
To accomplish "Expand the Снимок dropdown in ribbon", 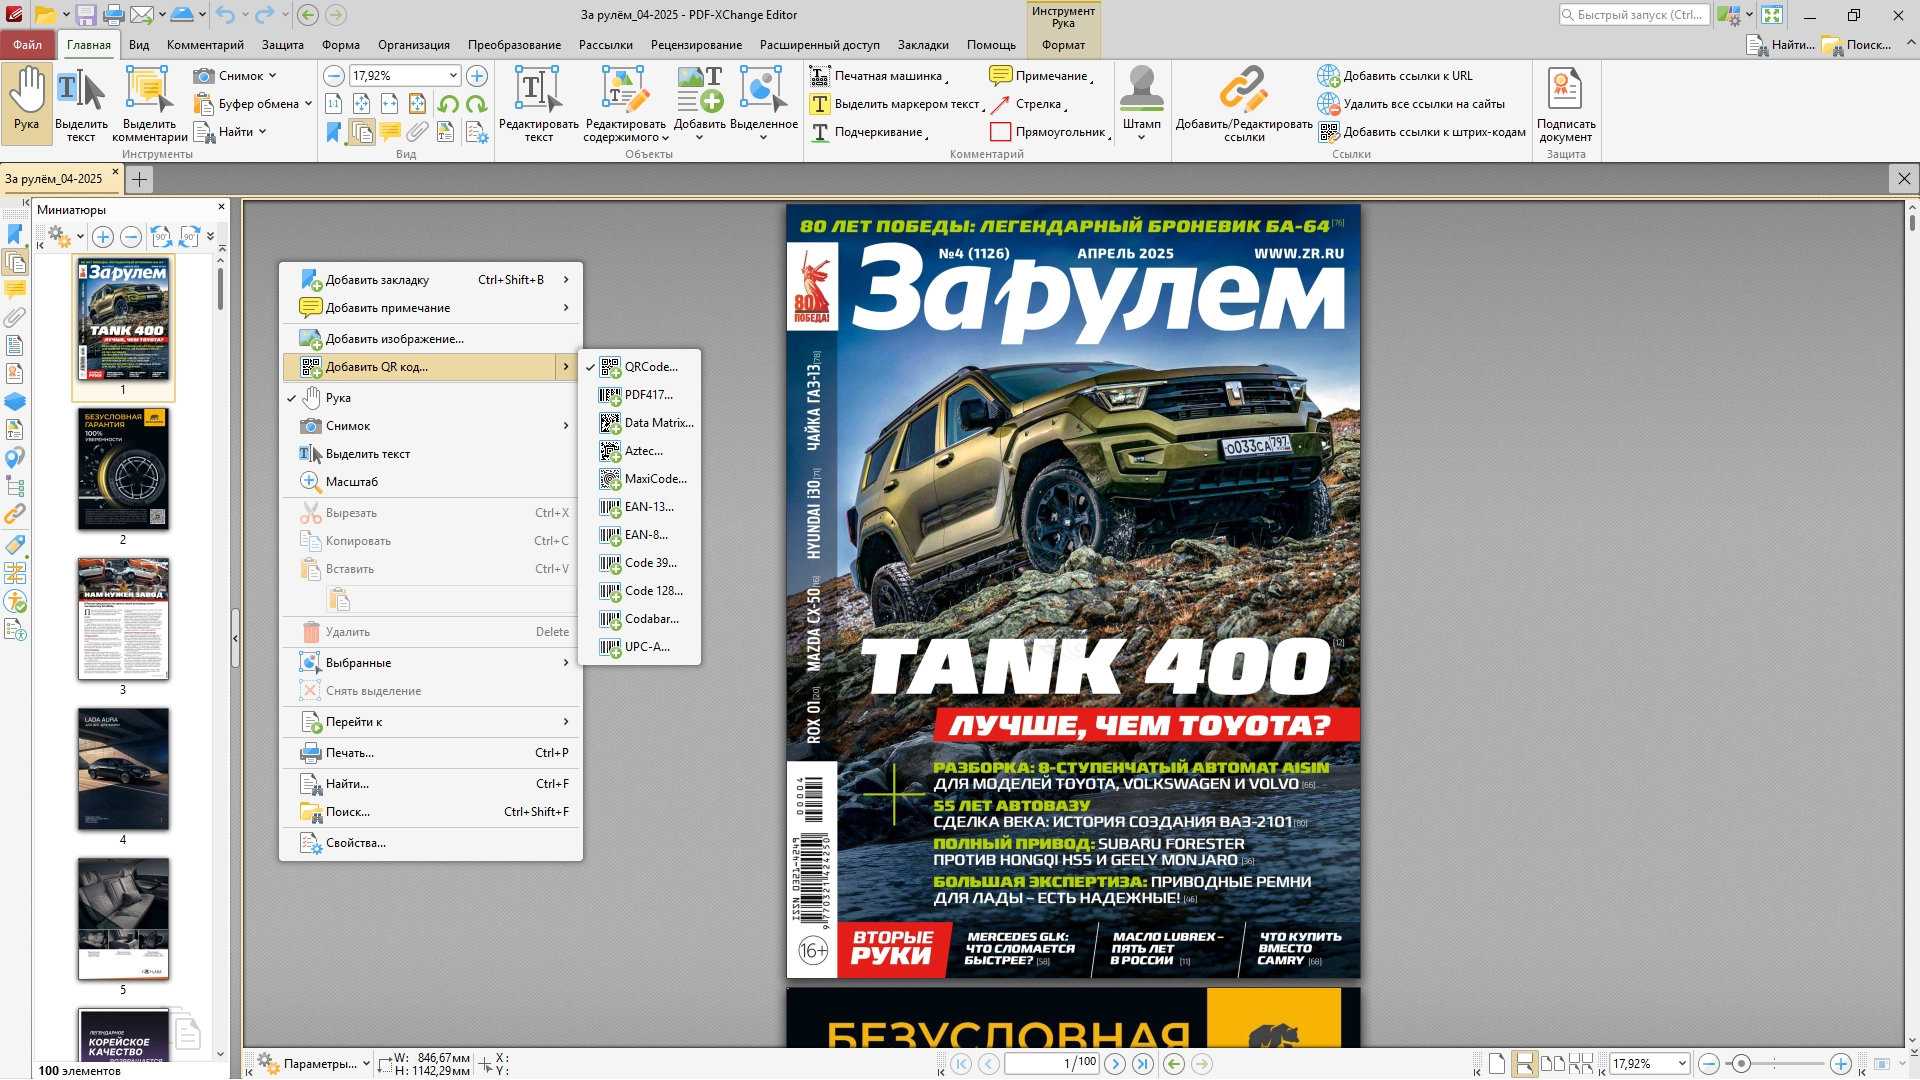I will coord(272,76).
